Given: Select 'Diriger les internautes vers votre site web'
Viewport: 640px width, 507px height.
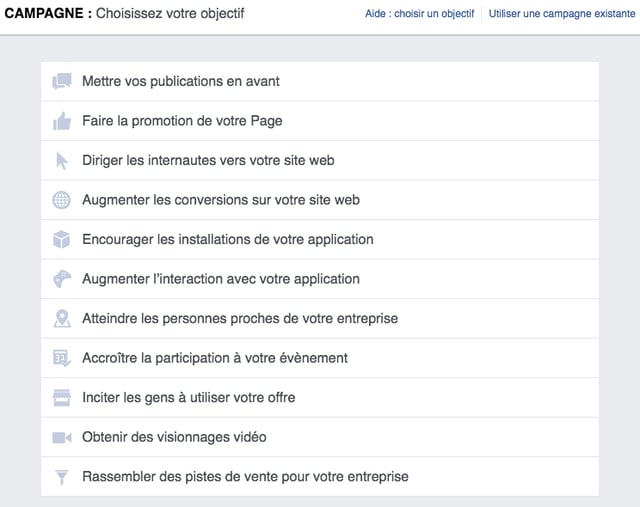Looking at the screenshot, I should tap(208, 161).
